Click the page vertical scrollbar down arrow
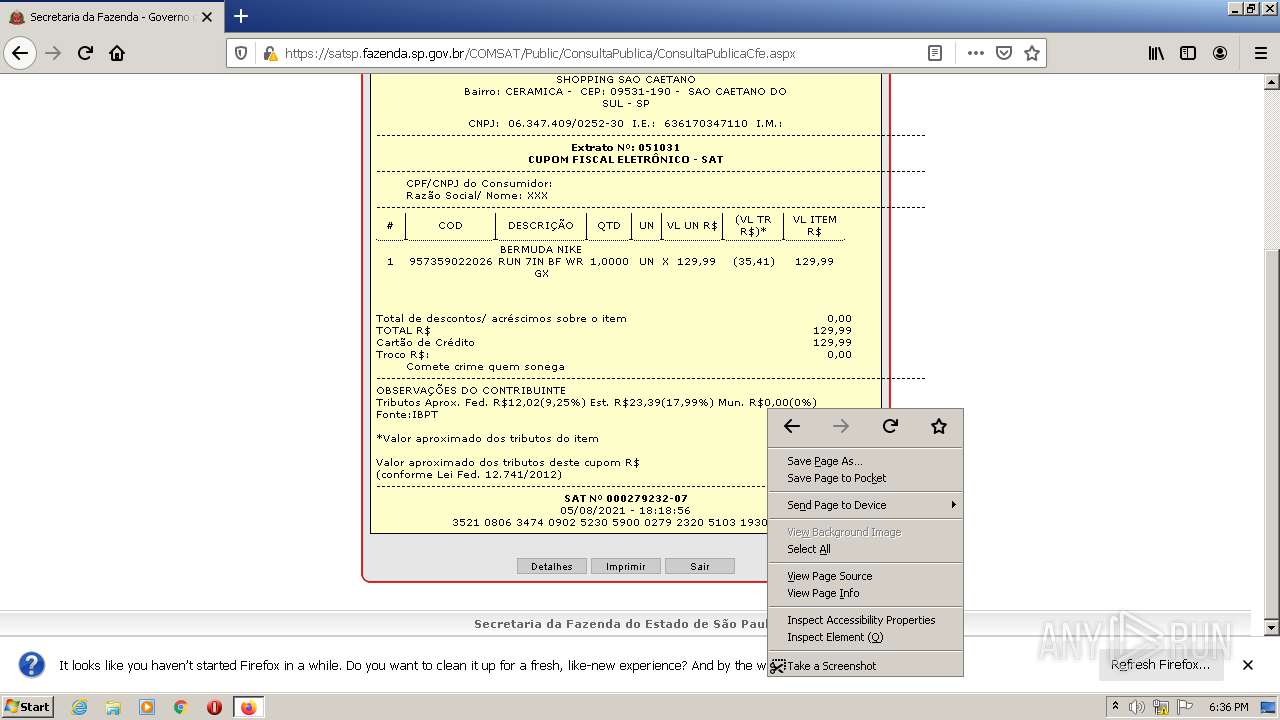This screenshot has height=720, width=1280. [1272, 628]
